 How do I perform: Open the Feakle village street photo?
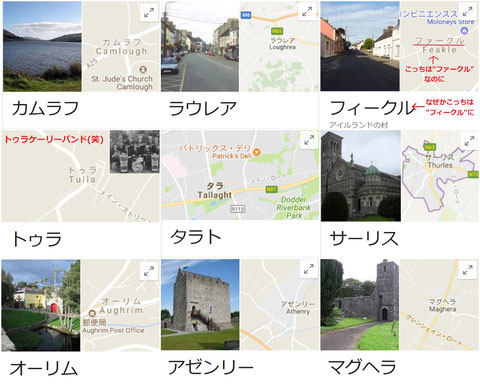(x=360, y=46)
